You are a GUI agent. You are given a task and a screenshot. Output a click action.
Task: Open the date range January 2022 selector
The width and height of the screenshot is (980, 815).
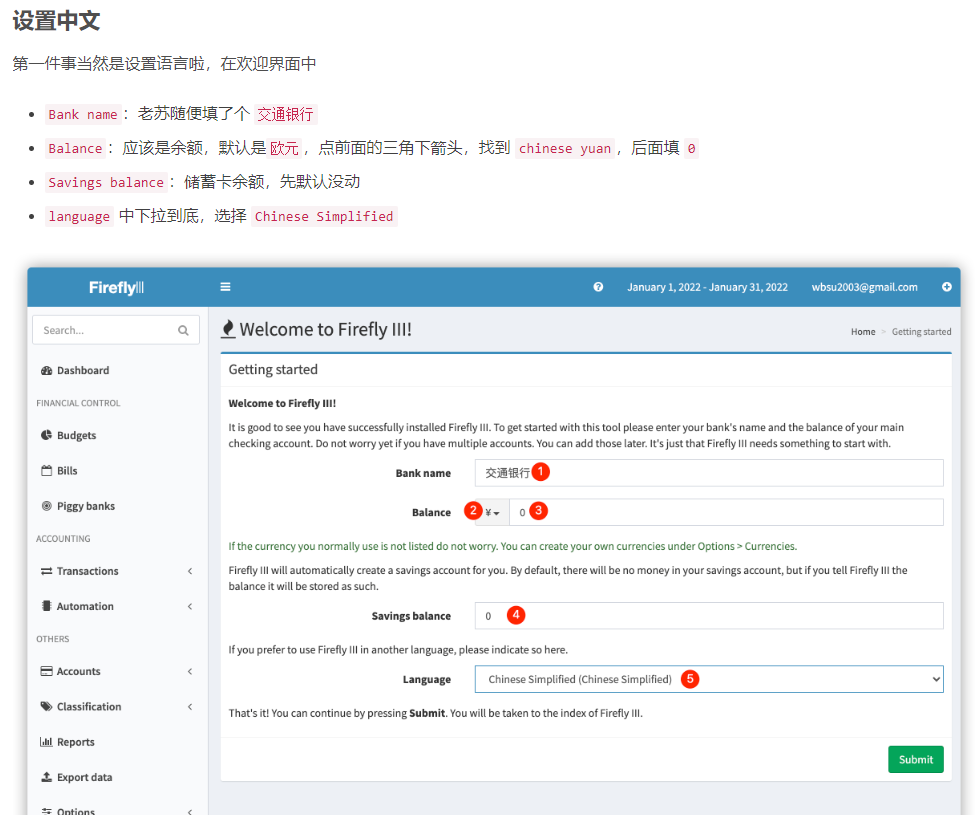(708, 287)
